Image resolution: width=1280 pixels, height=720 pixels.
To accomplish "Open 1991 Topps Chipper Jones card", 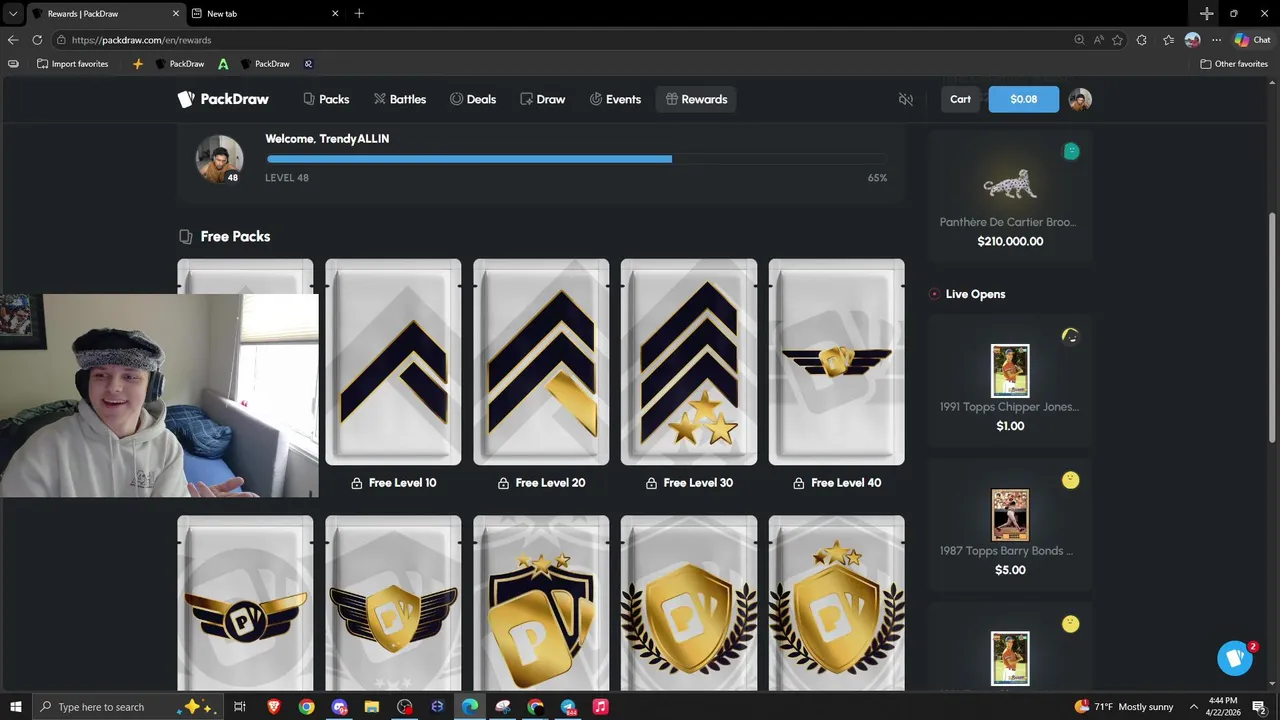I will pyautogui.click(x=1010, y=380).
